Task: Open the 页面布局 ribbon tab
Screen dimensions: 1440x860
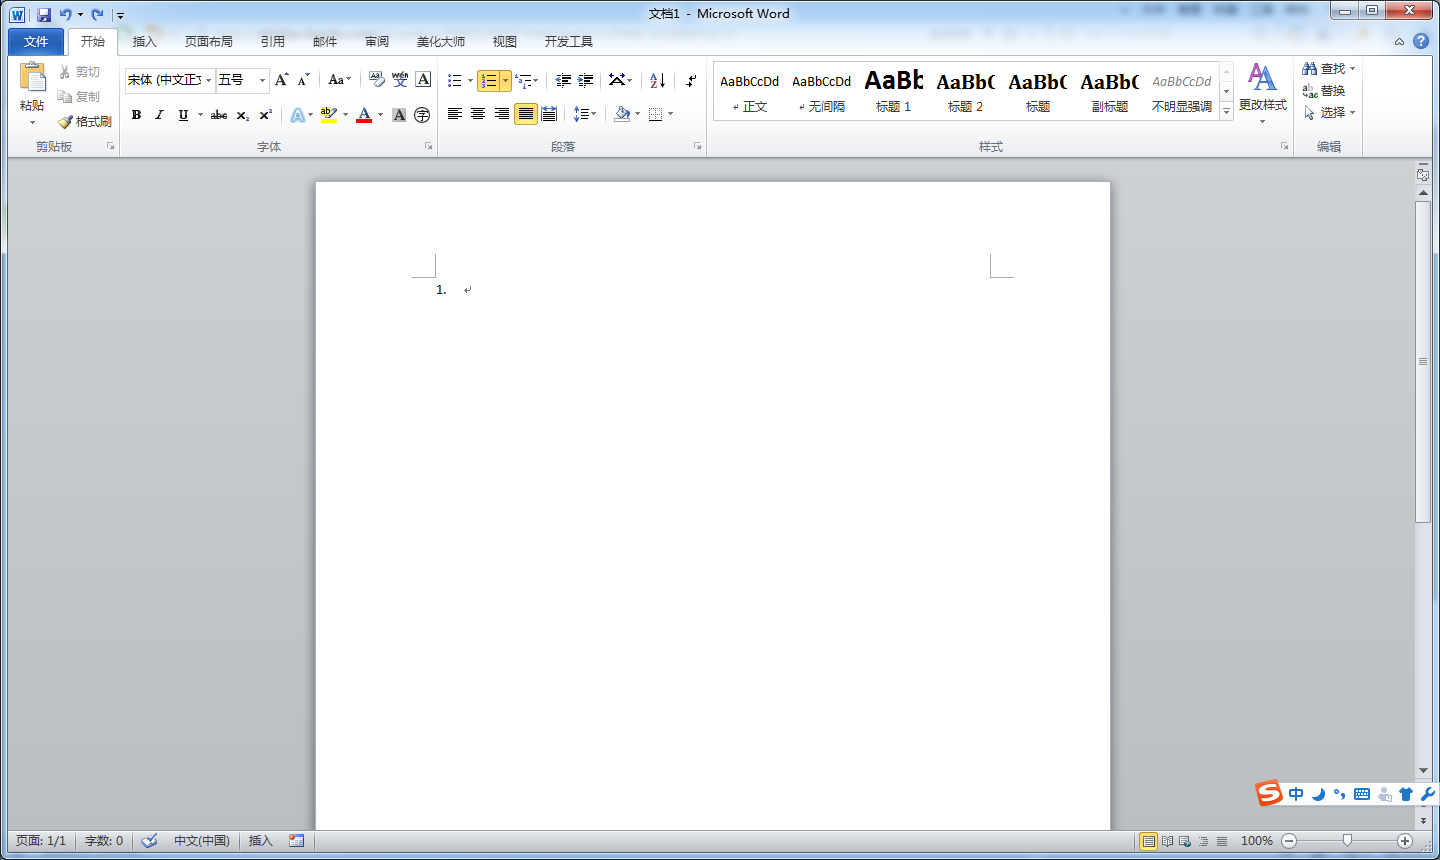Action: 208,42
